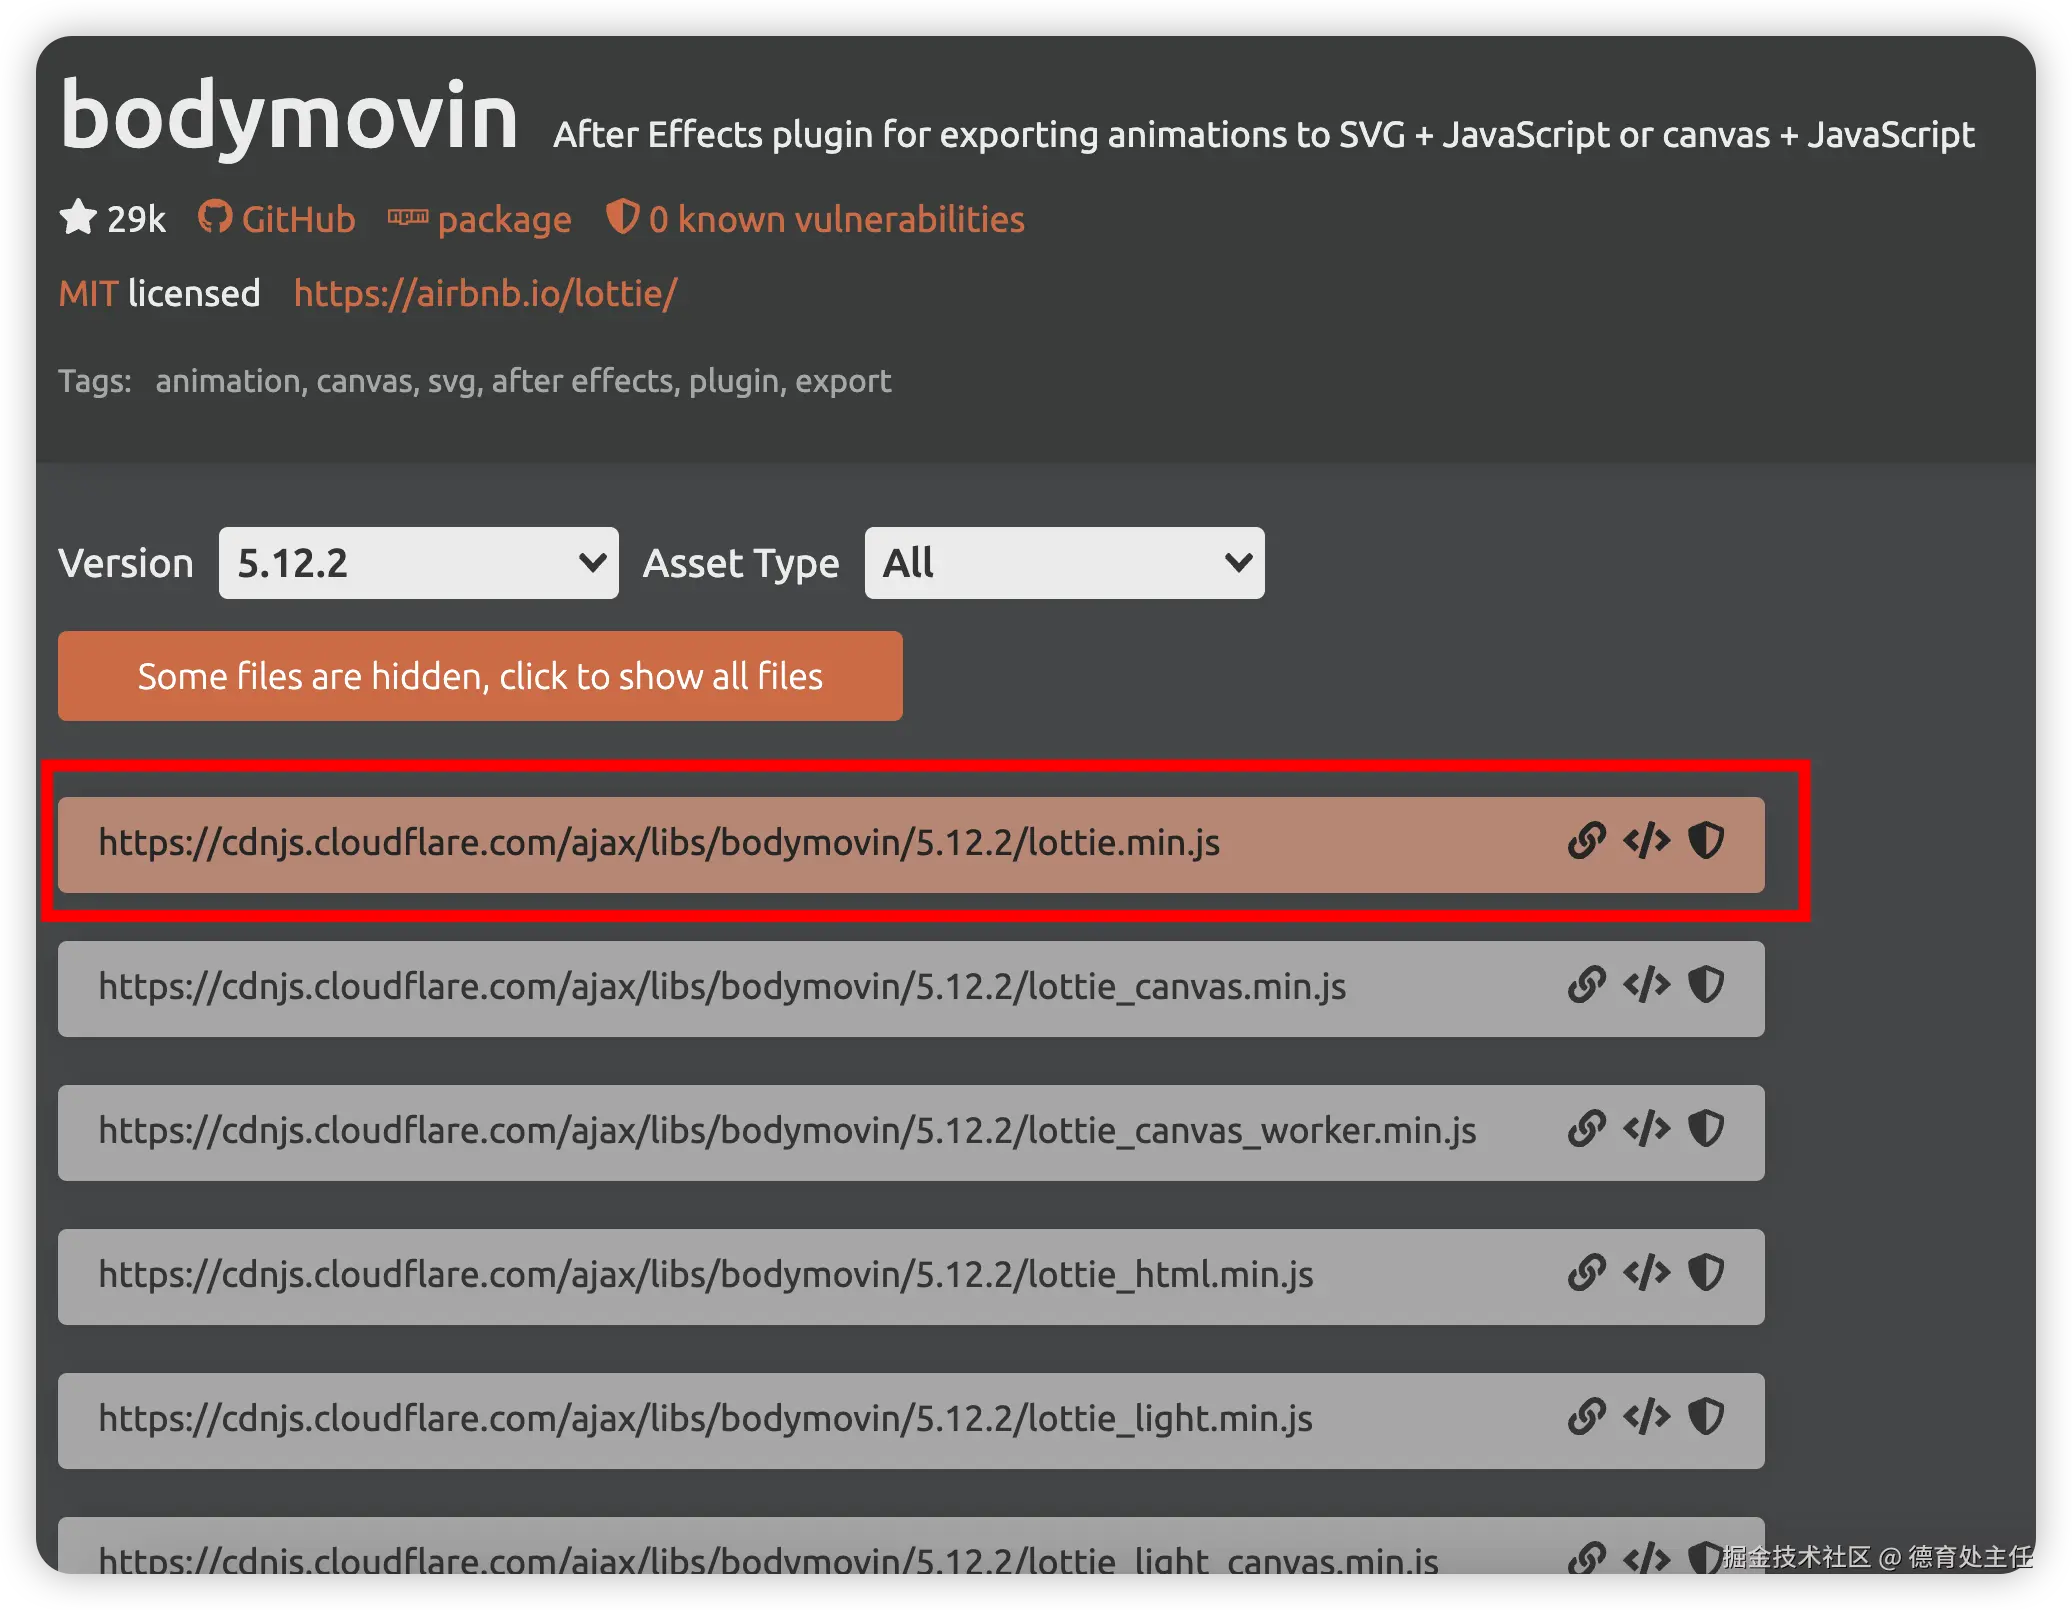Screen dimensions: 2072x1610
Task: Visit the airbnb.io/lottie homepage link
Action: tap(485, 293)
